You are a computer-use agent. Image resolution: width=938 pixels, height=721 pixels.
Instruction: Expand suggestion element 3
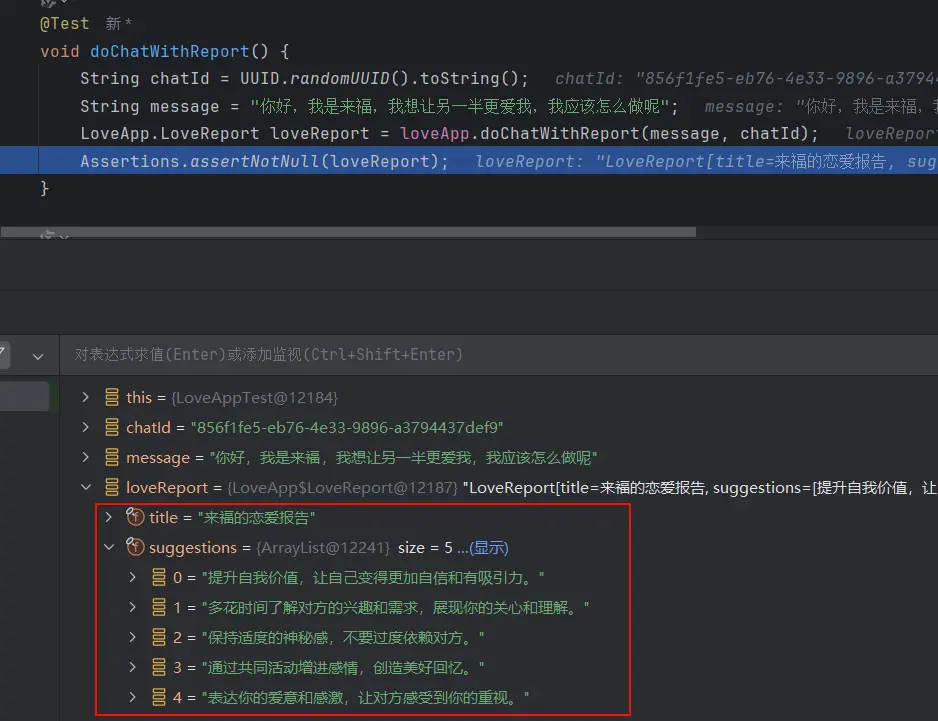click(x=132, y=667)
